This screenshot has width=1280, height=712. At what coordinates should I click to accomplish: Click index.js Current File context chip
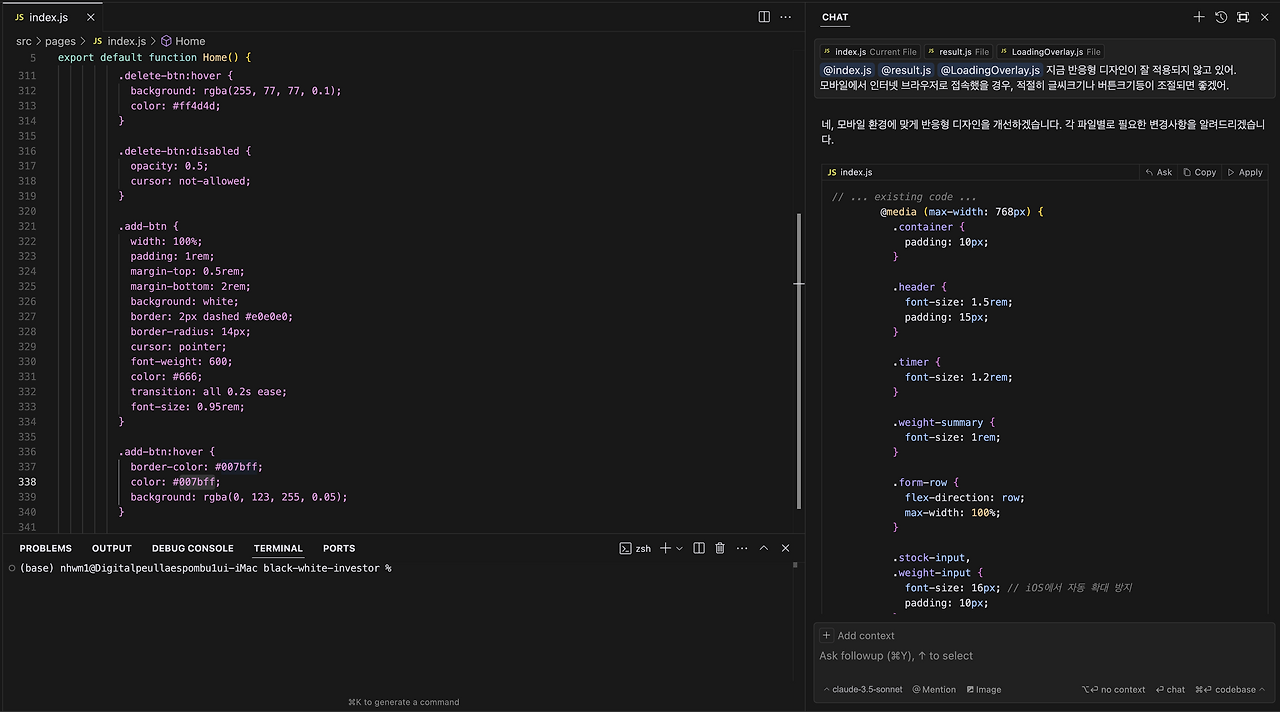(870, 52)
